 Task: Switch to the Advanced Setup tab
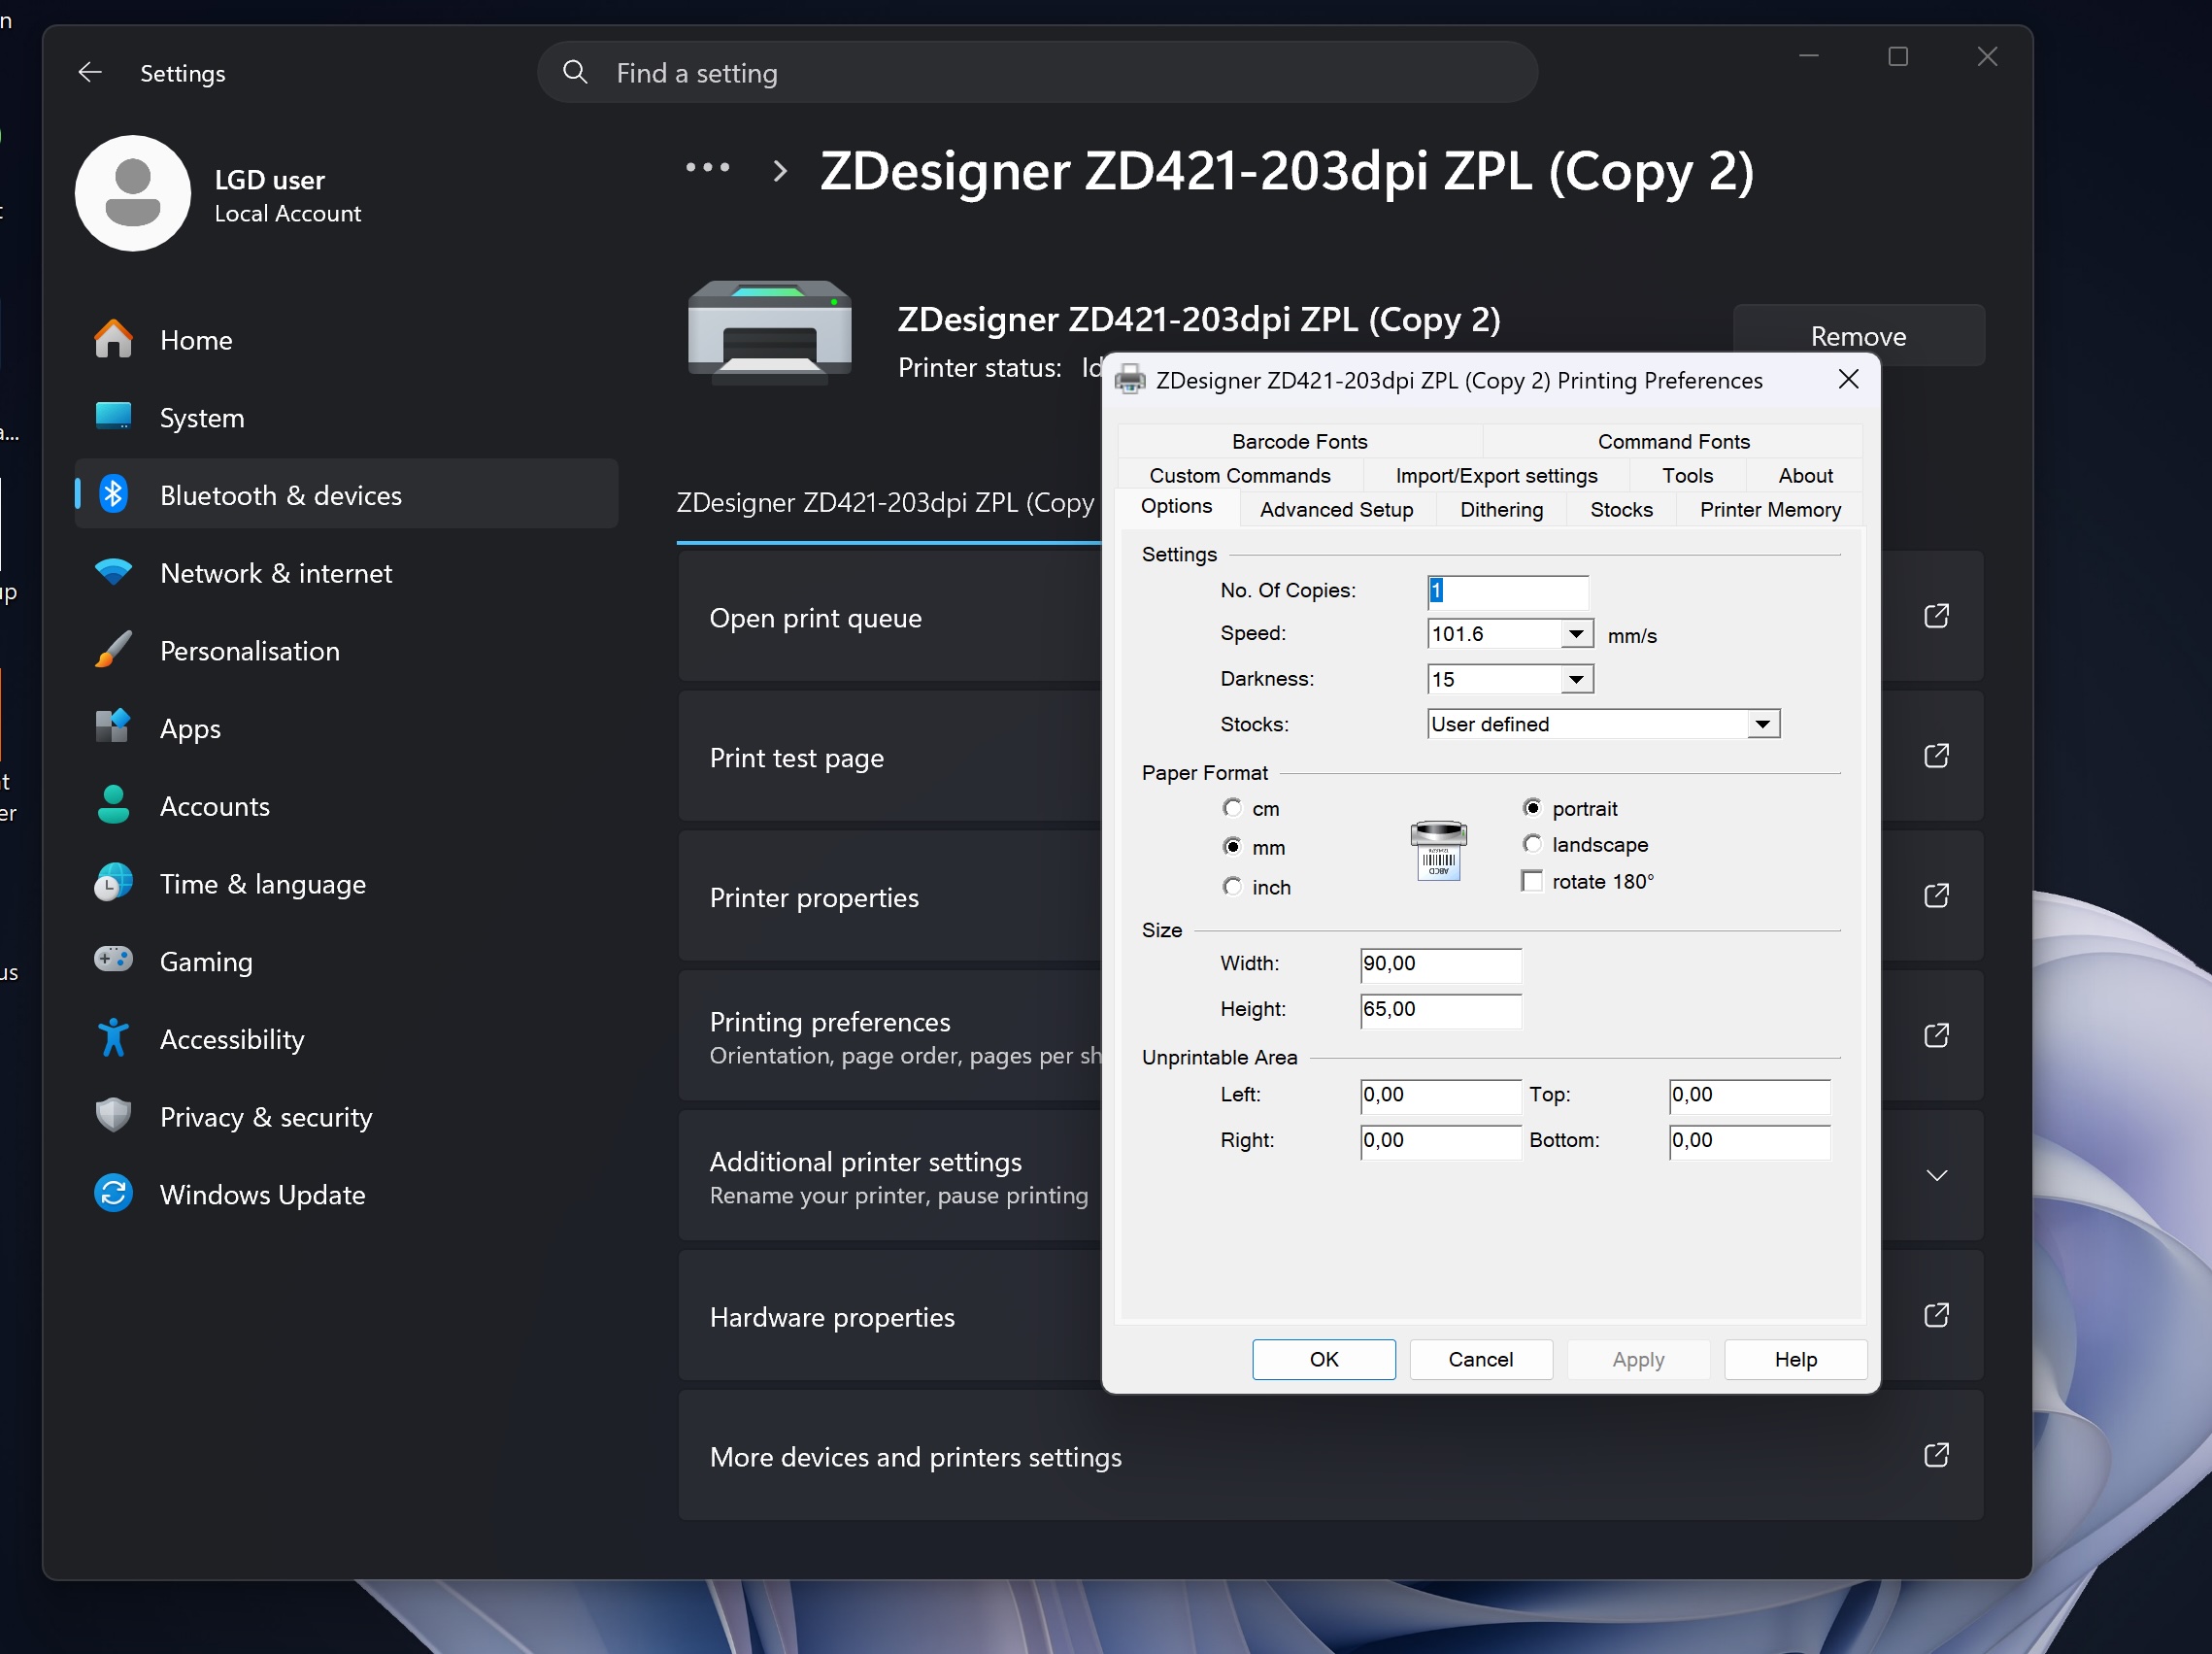click(x=1336, y=510)
